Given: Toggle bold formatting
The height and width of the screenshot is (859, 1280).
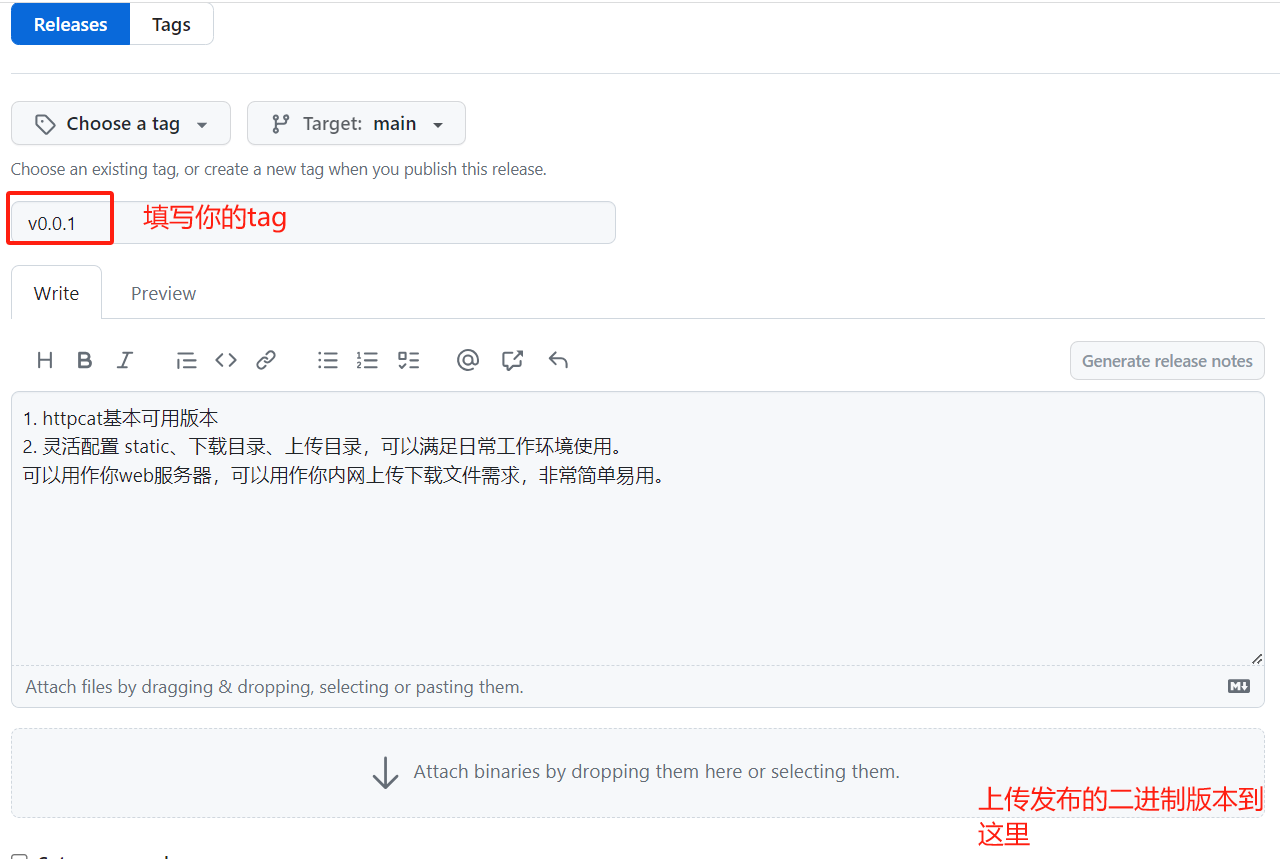Looking at the screenshot, I should point(84,360).
